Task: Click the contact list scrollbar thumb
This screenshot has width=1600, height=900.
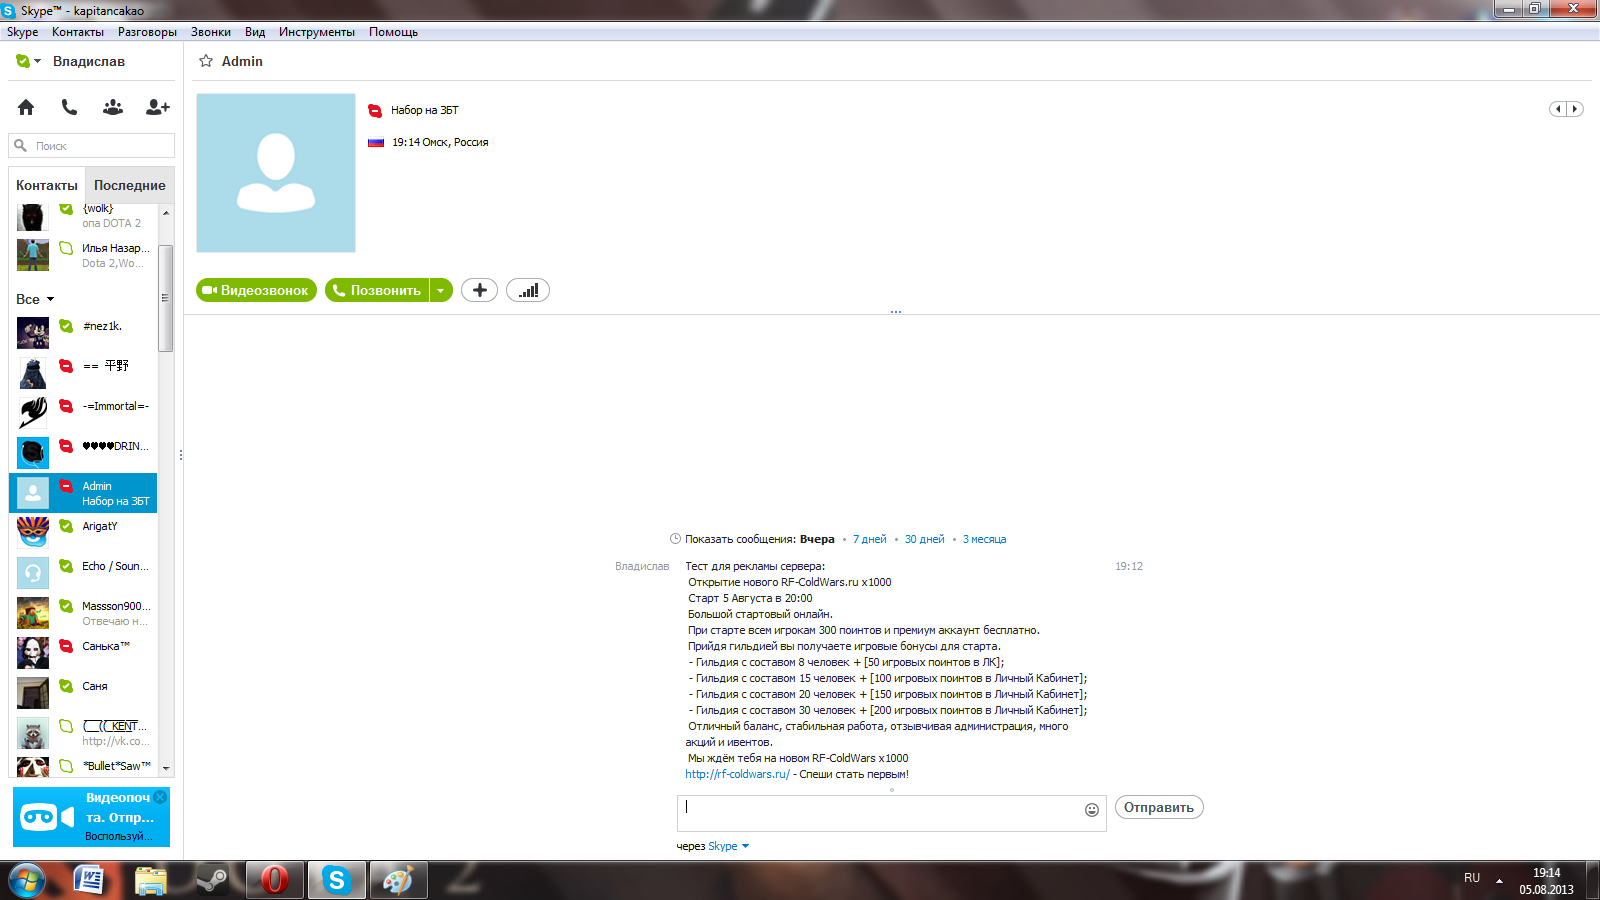Action: 166,298
